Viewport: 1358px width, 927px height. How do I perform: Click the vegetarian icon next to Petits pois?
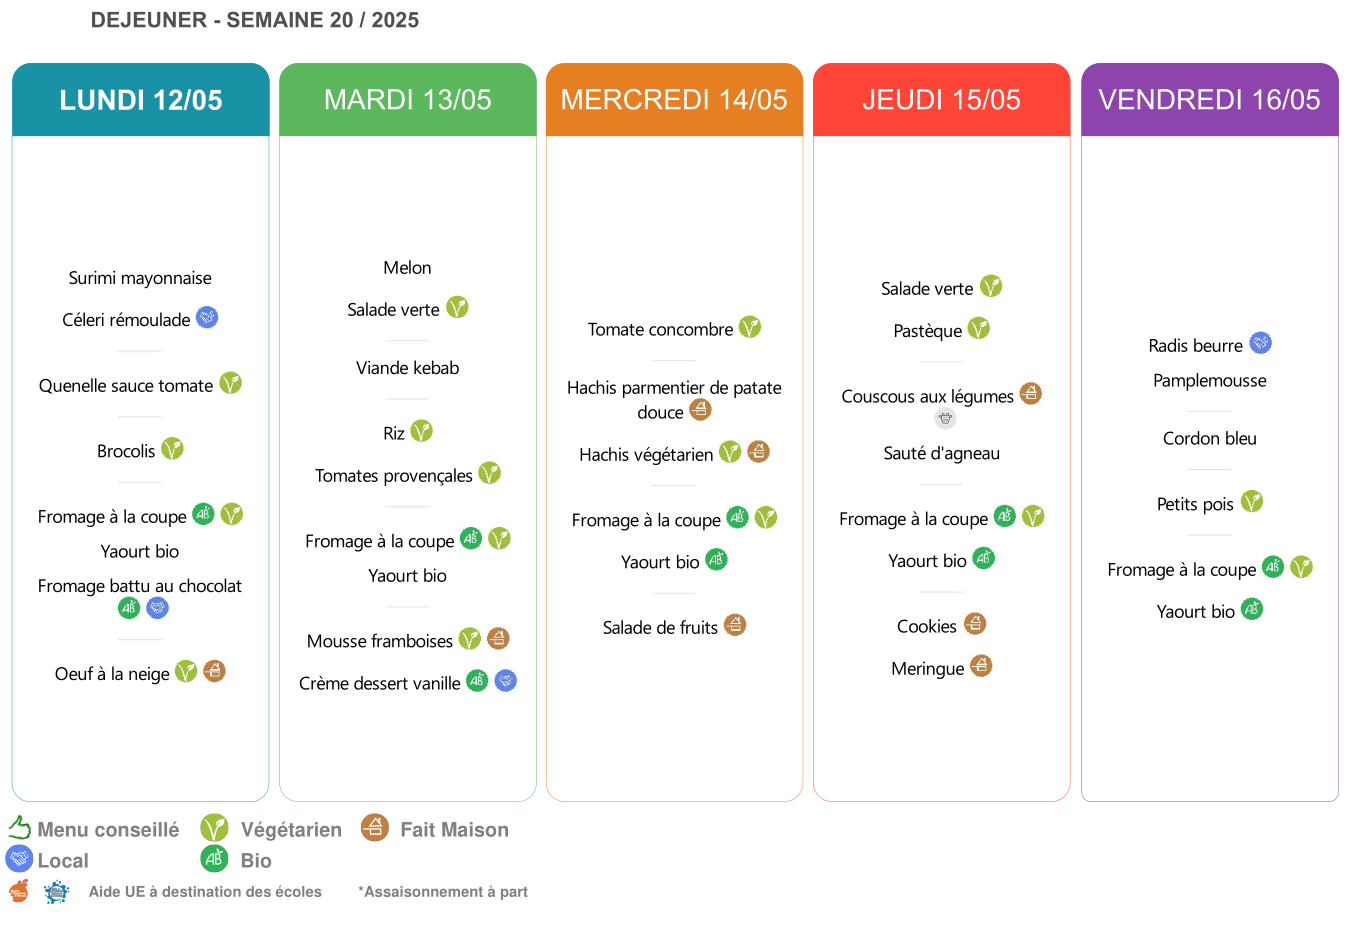click(x=1252, y=501)
